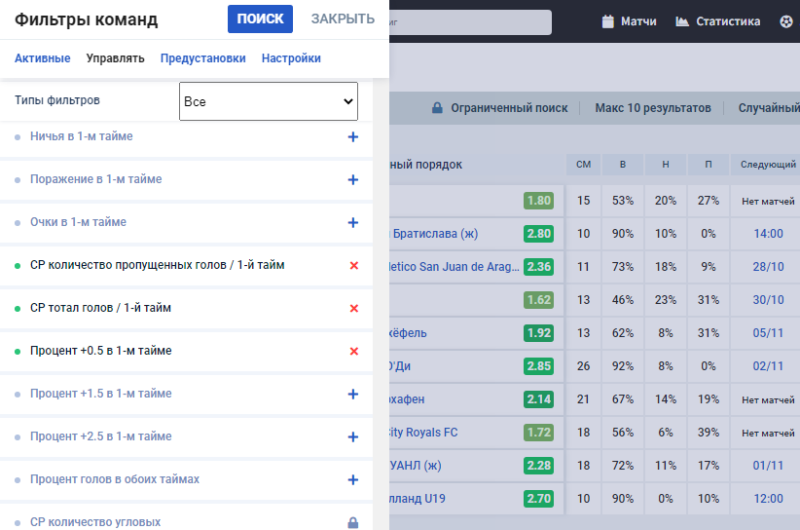Add 'Процент голов в обоих таймах' with plus icon
Screen dimensions: 800x530
tap(352, 480)
